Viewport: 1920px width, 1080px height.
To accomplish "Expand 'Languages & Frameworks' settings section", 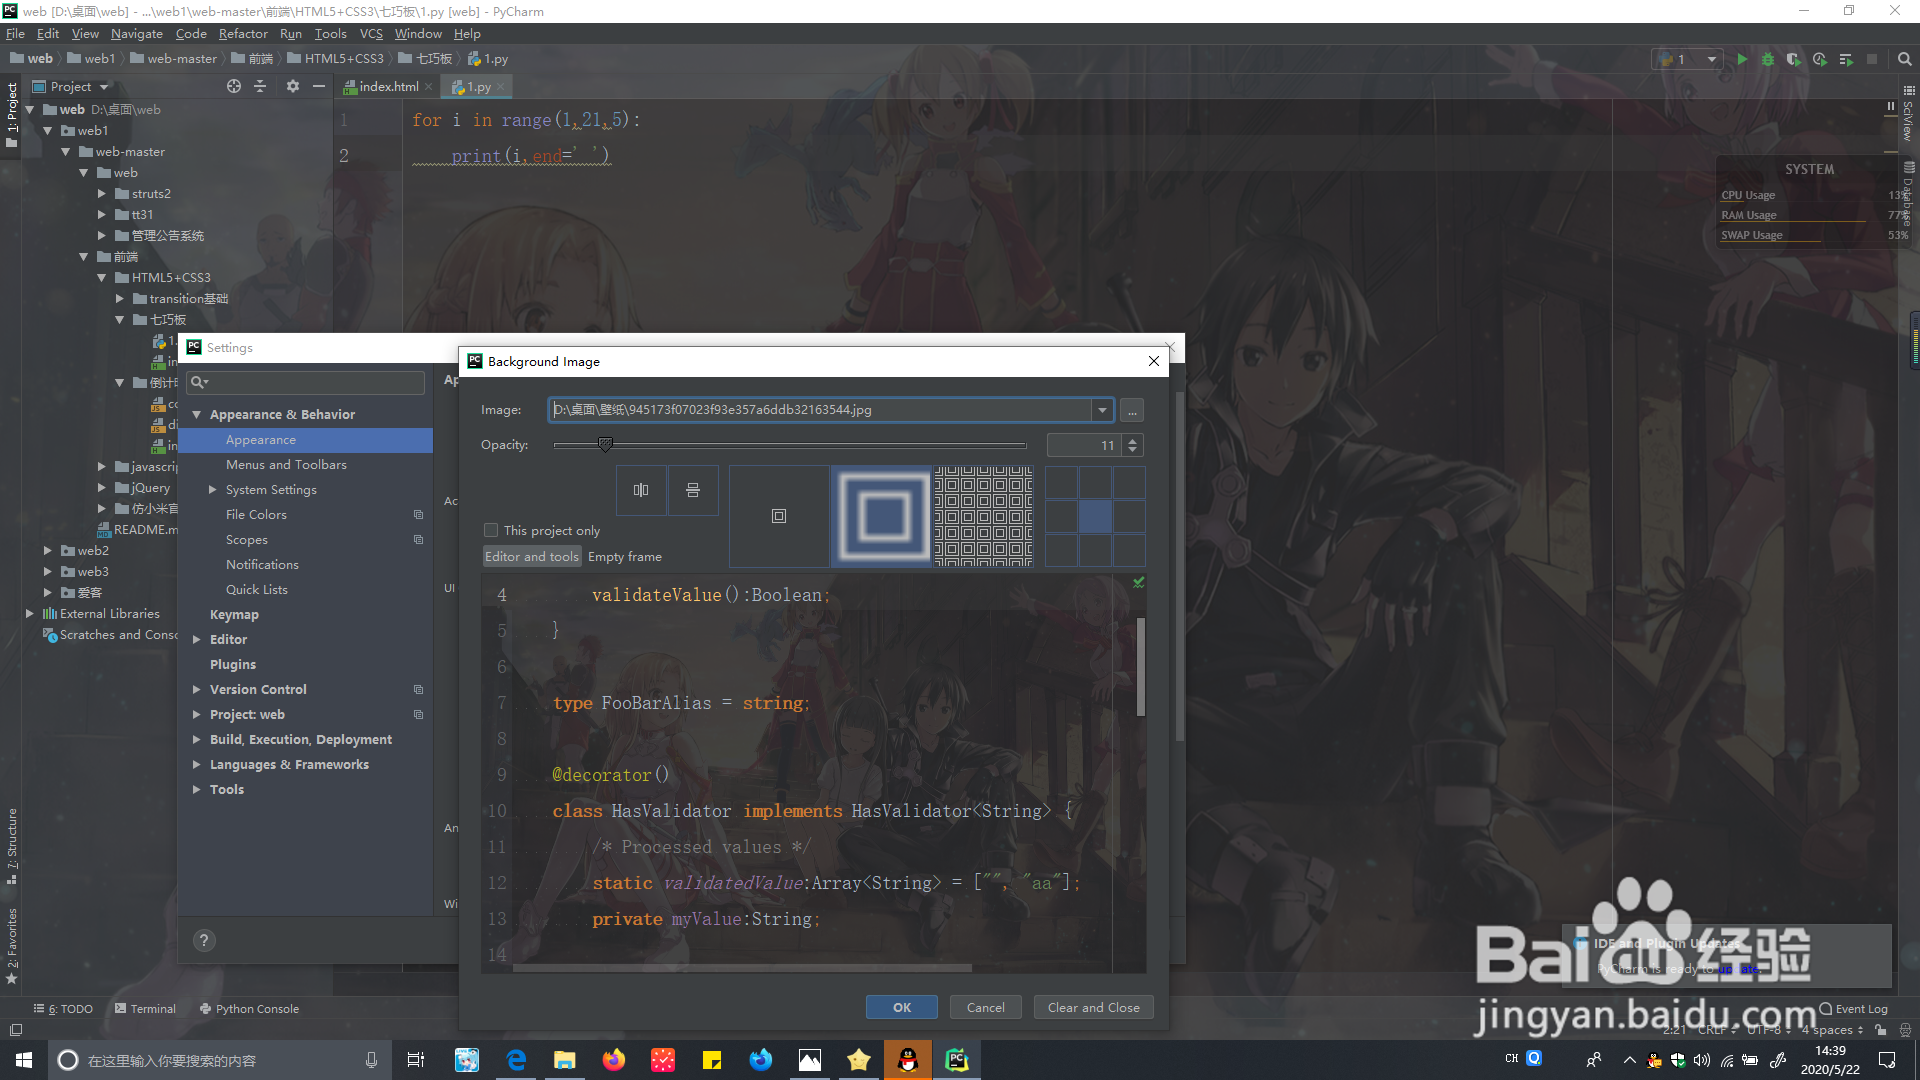I will pos(197,765).
